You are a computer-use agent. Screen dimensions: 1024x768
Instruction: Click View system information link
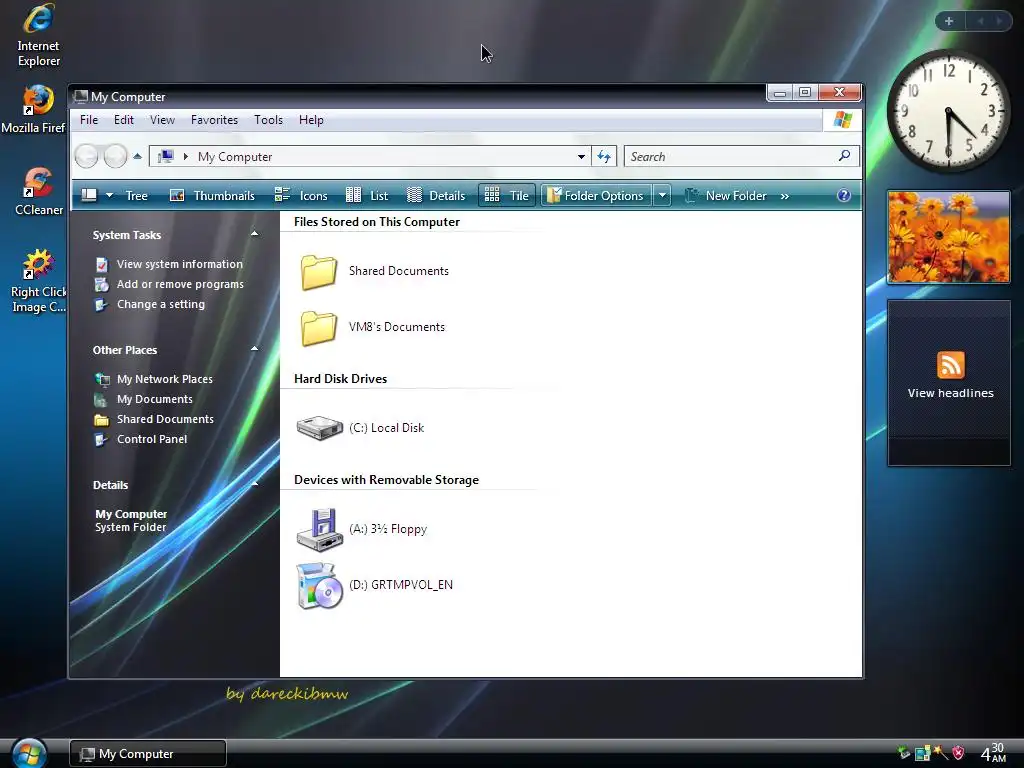coord(180,264)
